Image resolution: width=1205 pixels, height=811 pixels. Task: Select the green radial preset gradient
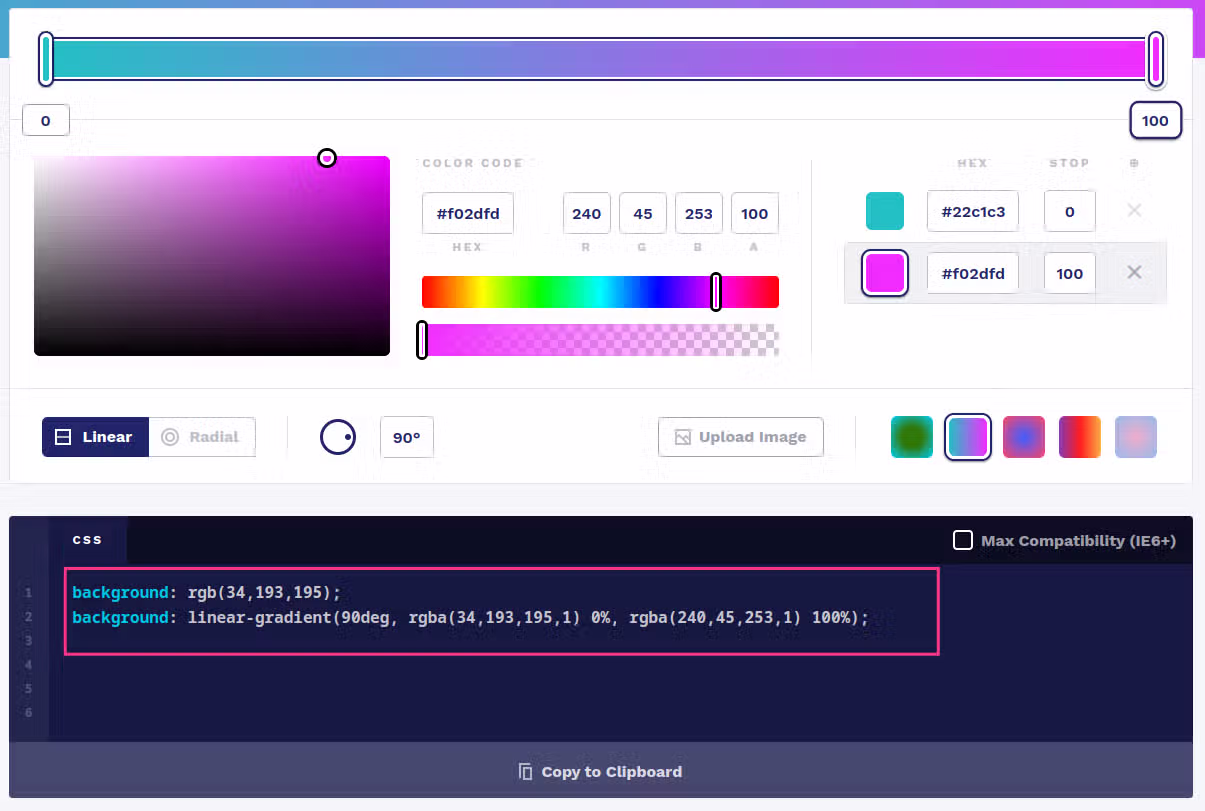tap(911, 437)
